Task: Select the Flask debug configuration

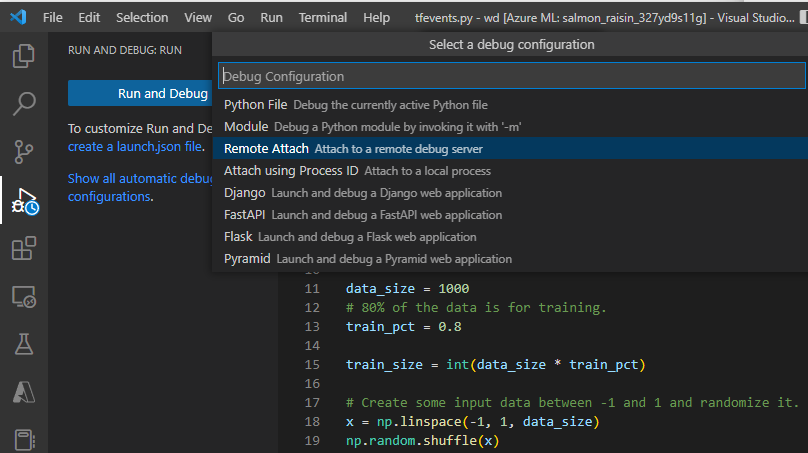Action: tap(238, 237)
